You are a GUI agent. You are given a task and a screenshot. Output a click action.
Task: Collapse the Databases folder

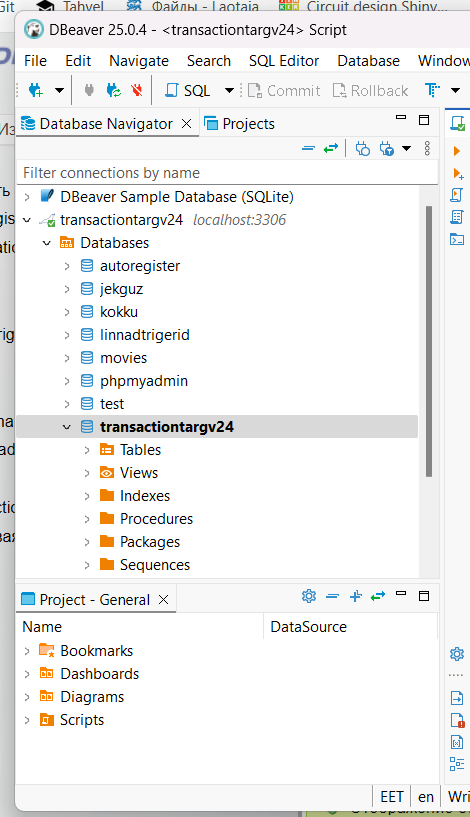click(x=46, y=243)
